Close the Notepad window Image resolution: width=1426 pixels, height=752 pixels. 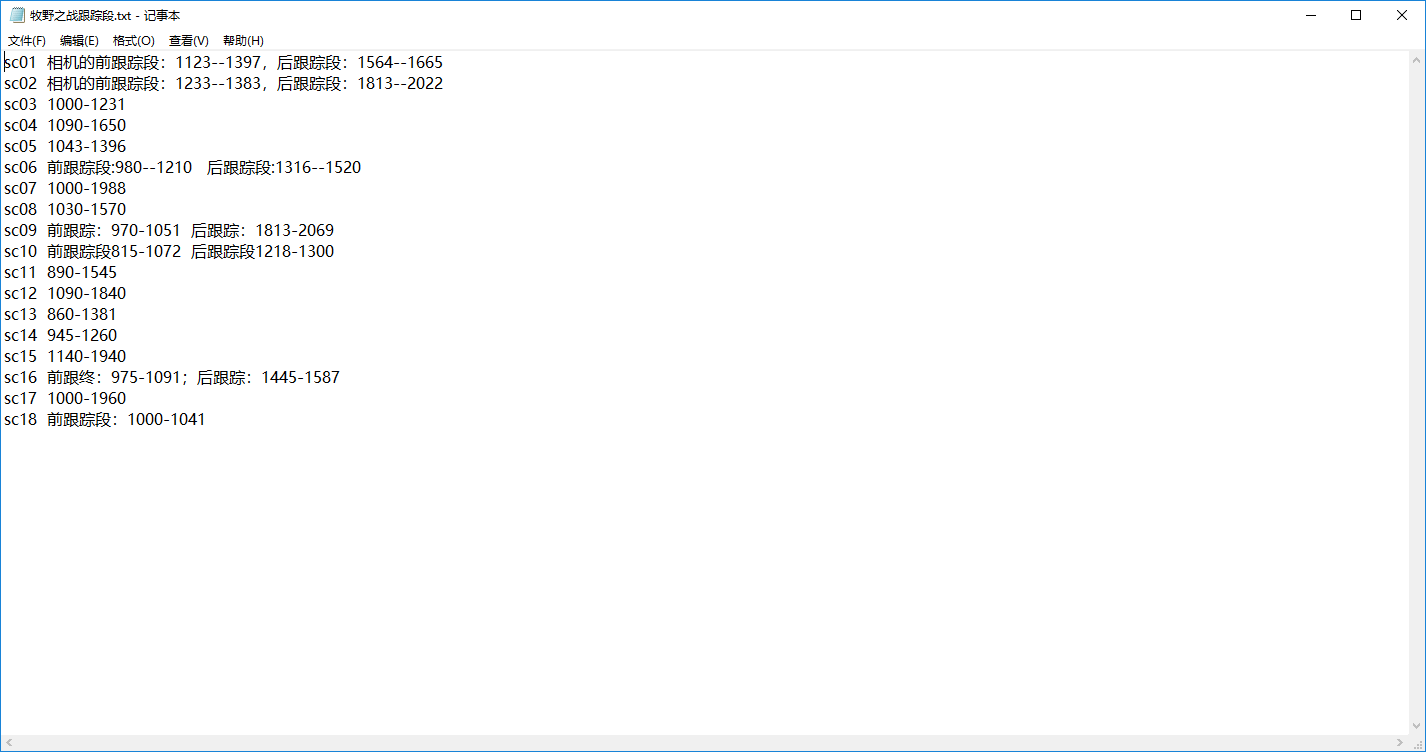click(1402, 15)
